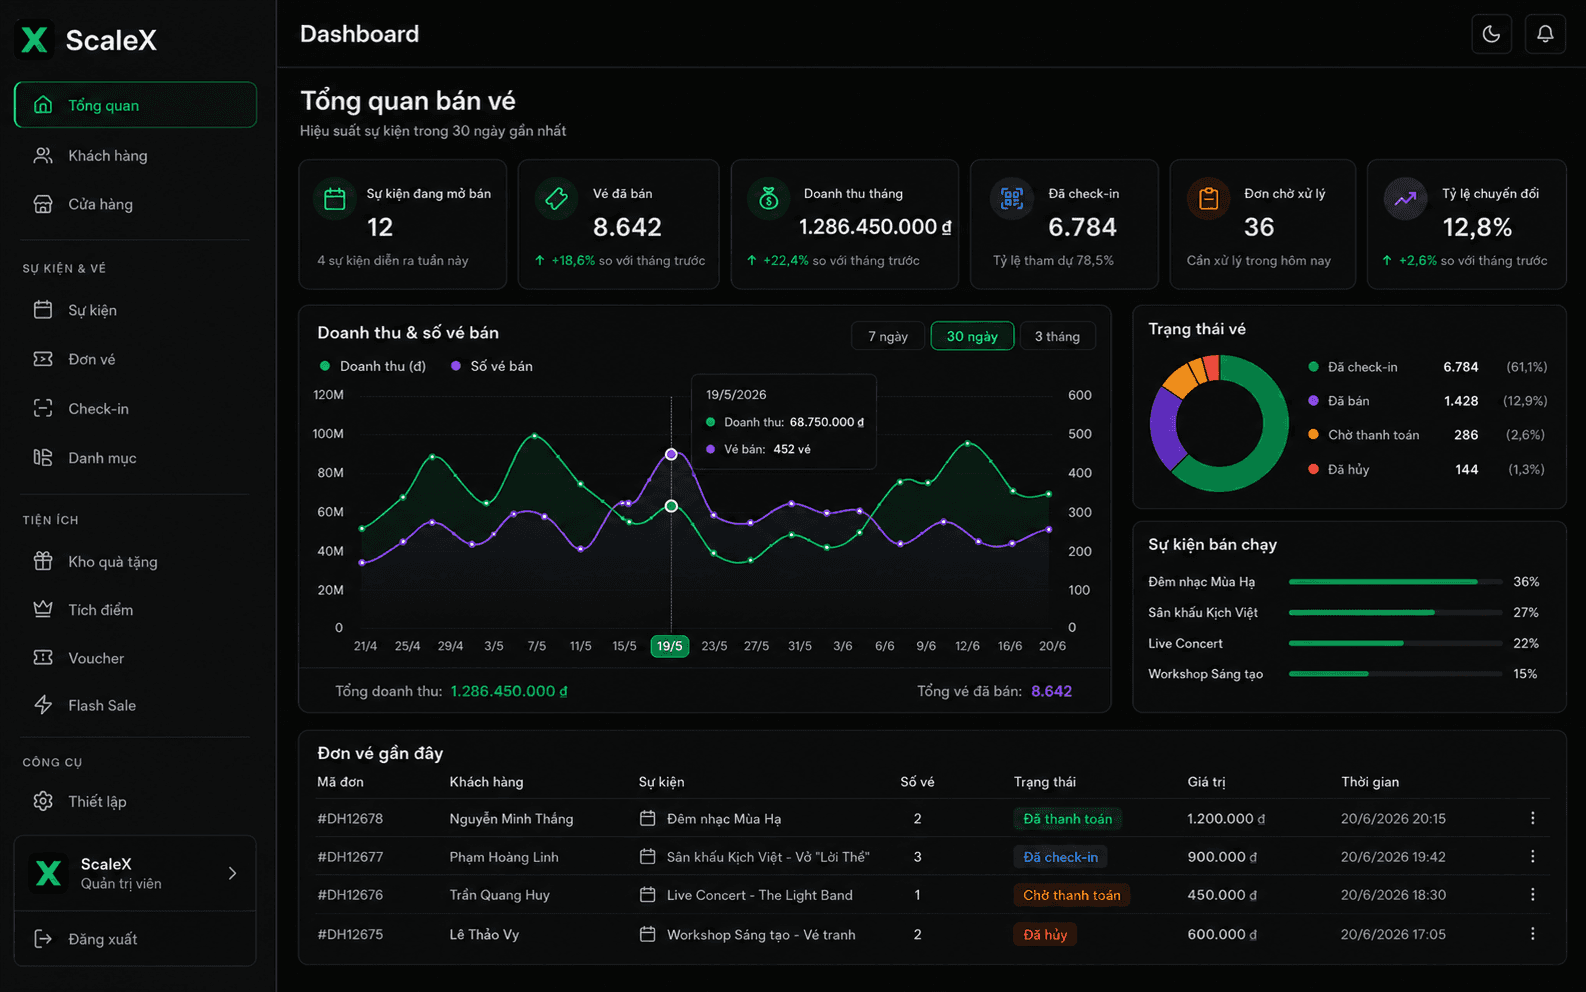Click the Workshop Sáng tạo 15% progress bar
This screenshot has width=1586, height=992.
pyautogui.click(x=1395, y=674)
